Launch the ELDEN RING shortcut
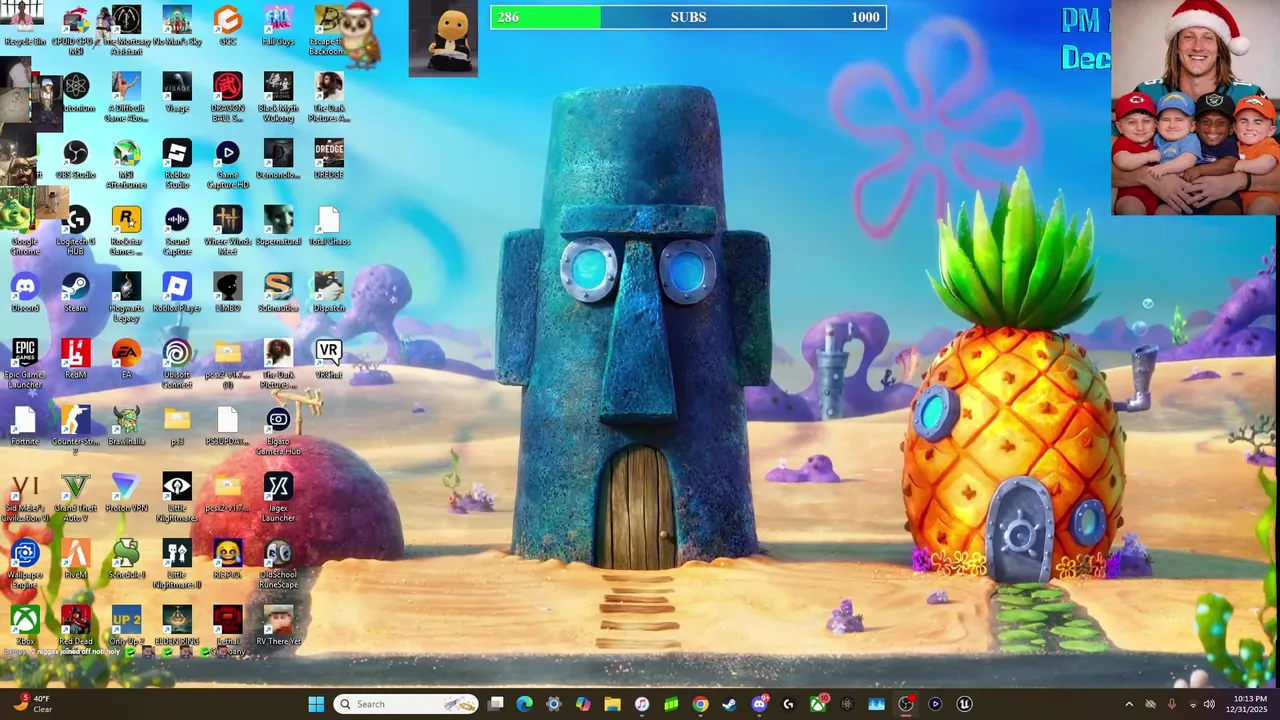The image size is (1280, 720). pyautogui.click(x=177, y=626)
